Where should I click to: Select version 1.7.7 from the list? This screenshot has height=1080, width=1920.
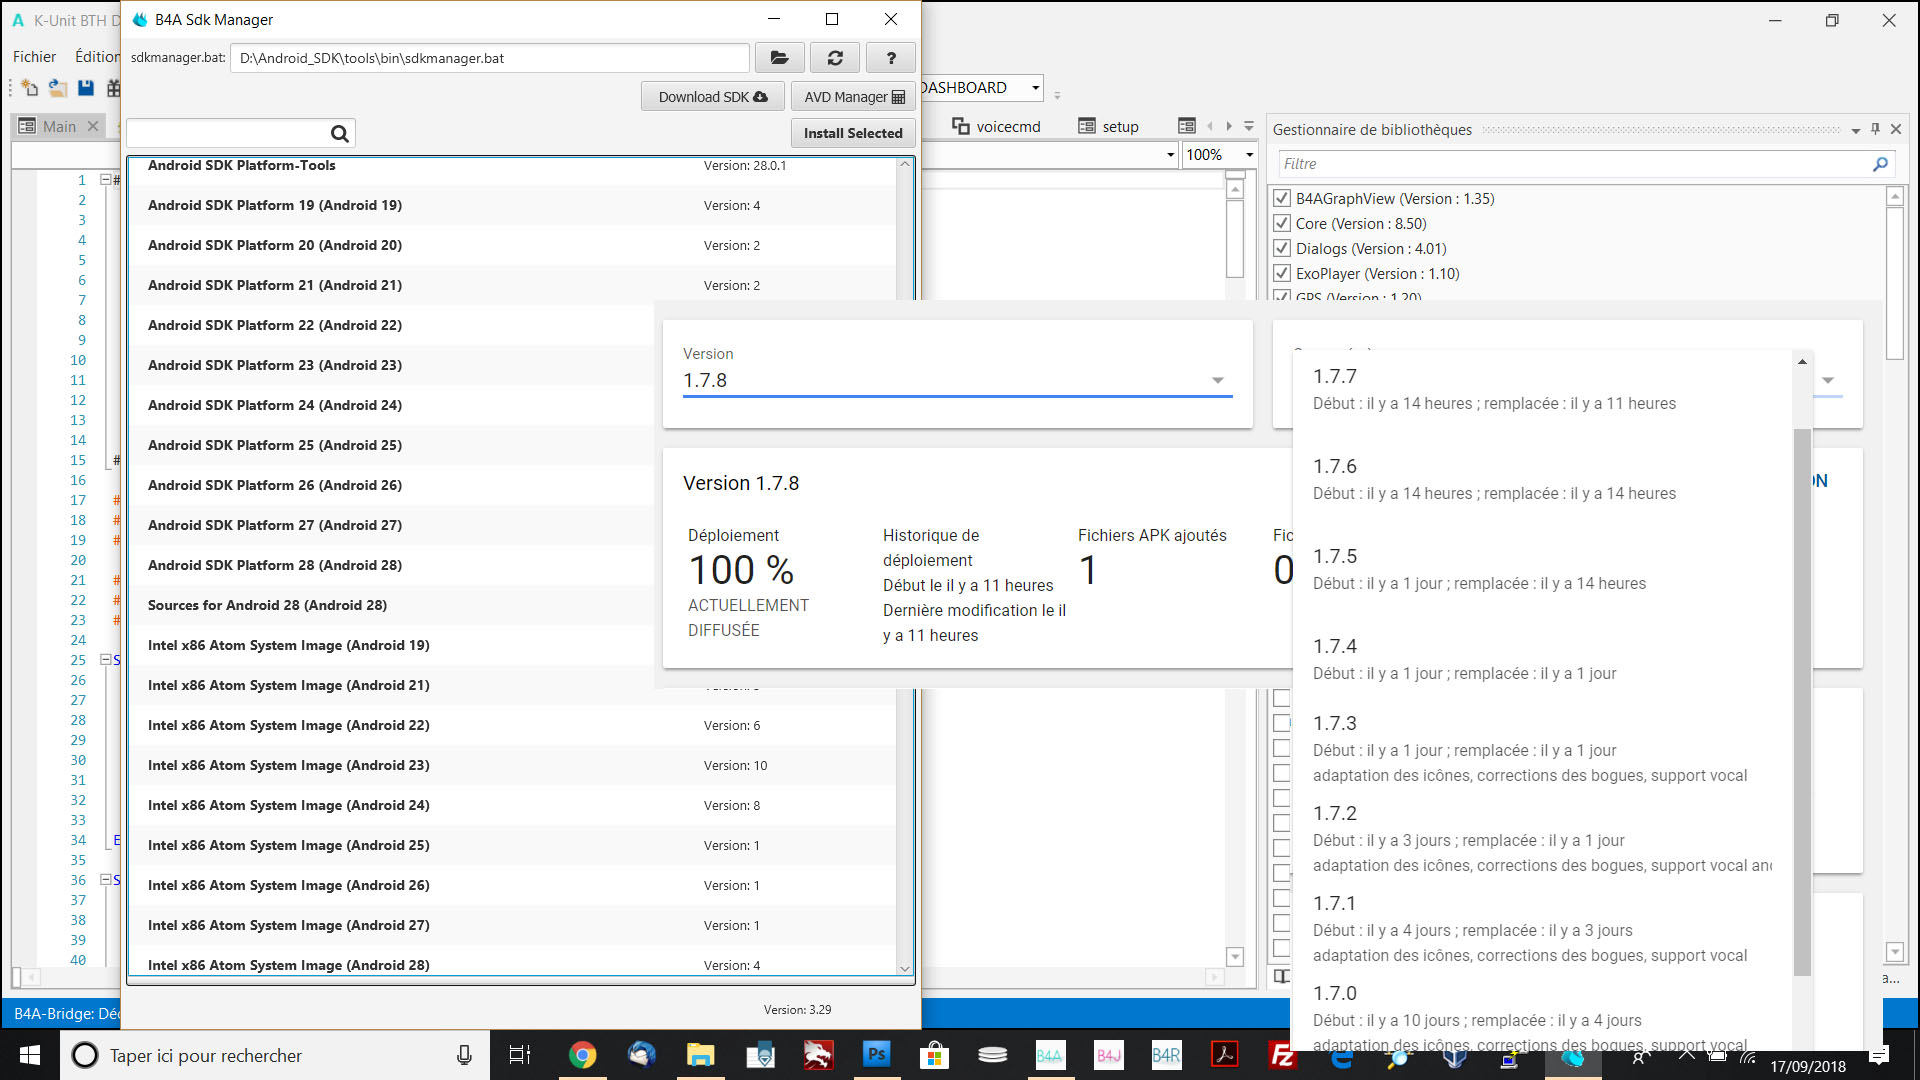point(1542,389)
